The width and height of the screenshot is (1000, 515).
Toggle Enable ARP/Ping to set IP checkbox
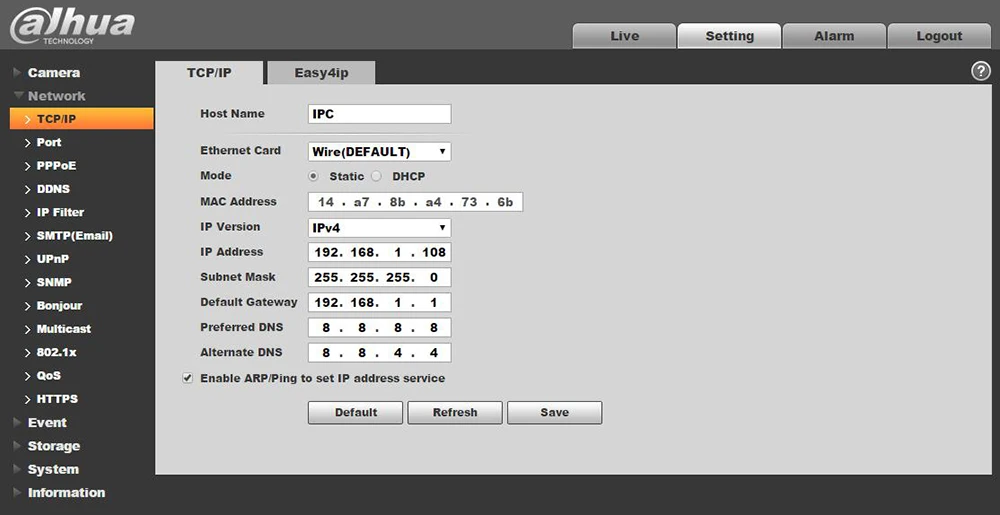coord(188,378)
